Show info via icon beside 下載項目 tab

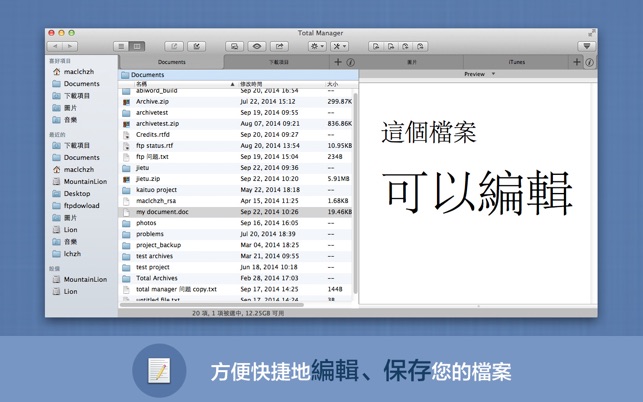click(x=350, y=62)
